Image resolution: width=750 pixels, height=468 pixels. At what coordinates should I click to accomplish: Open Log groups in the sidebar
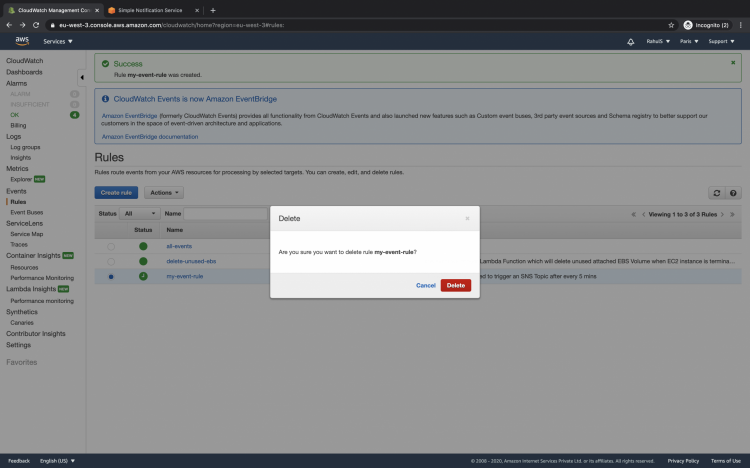point(25,147)
